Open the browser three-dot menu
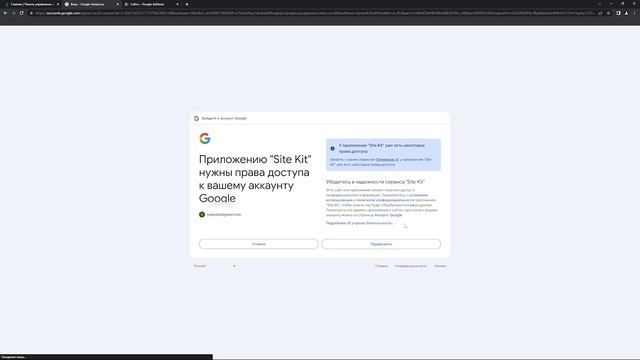The image size is (640, 360). 635,13
